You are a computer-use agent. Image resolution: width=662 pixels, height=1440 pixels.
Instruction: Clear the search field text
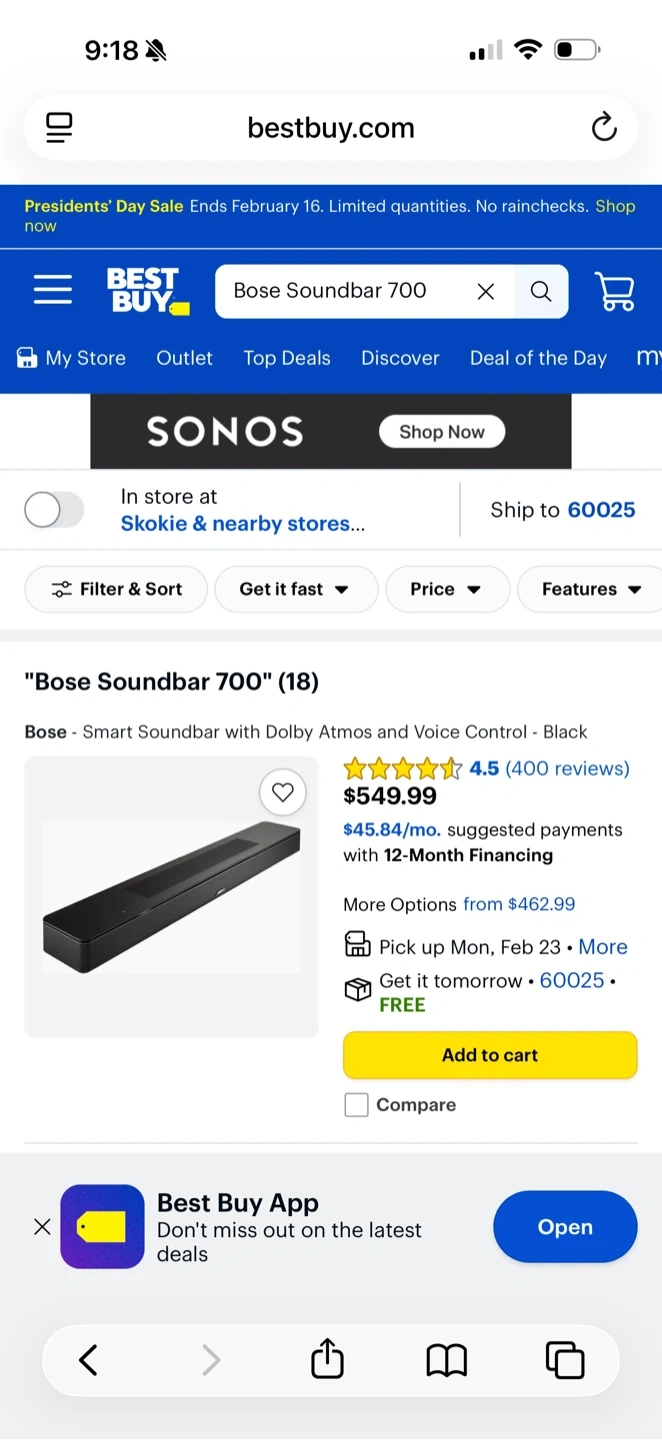(x=486, y=291)
